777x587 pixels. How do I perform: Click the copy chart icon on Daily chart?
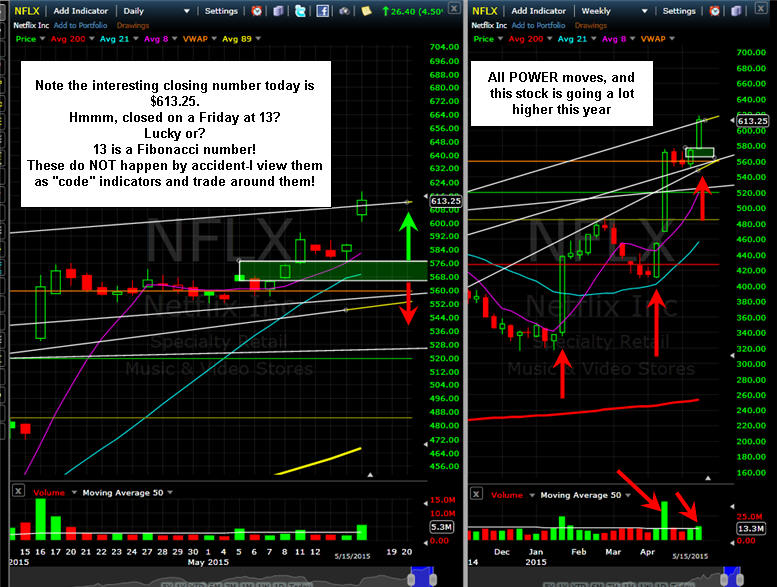pos(278,10)
